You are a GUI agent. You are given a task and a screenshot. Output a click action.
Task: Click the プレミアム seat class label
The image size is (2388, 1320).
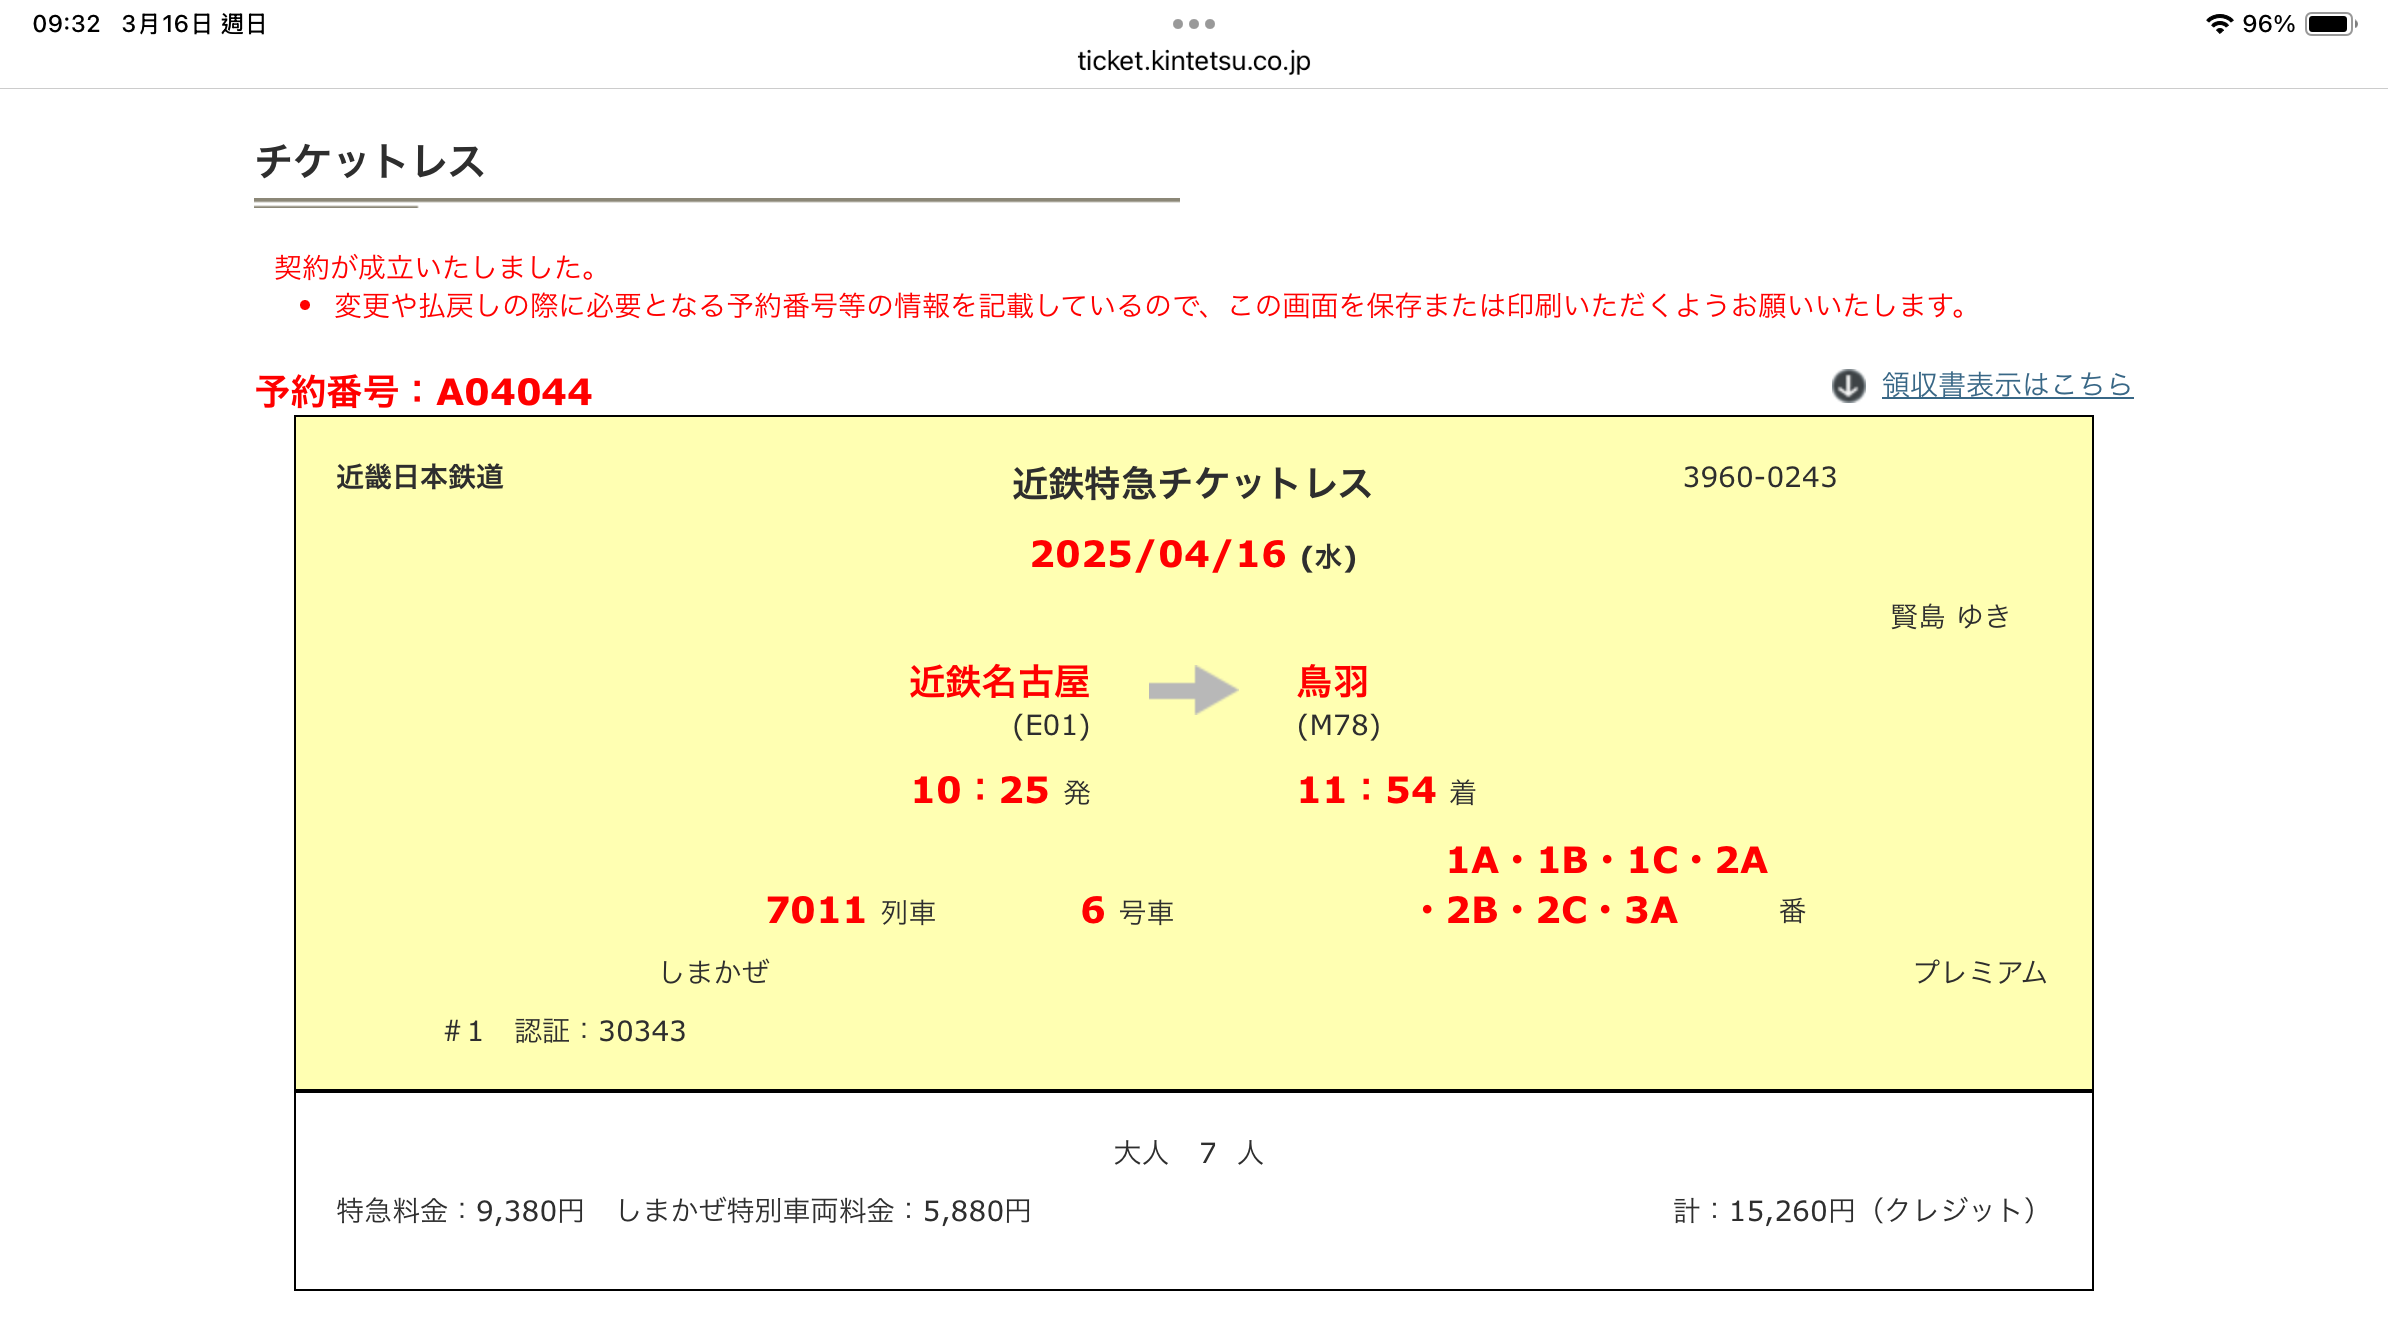[1980, 972]
